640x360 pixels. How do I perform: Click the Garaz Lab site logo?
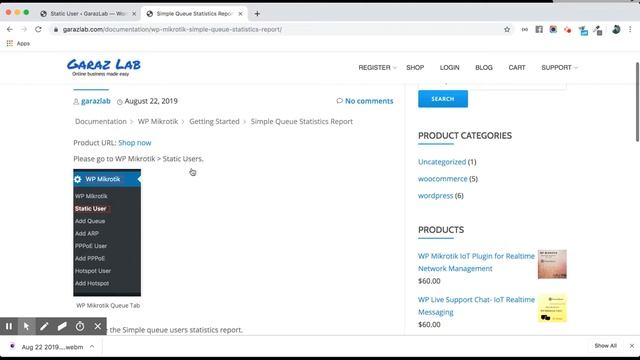104,67
